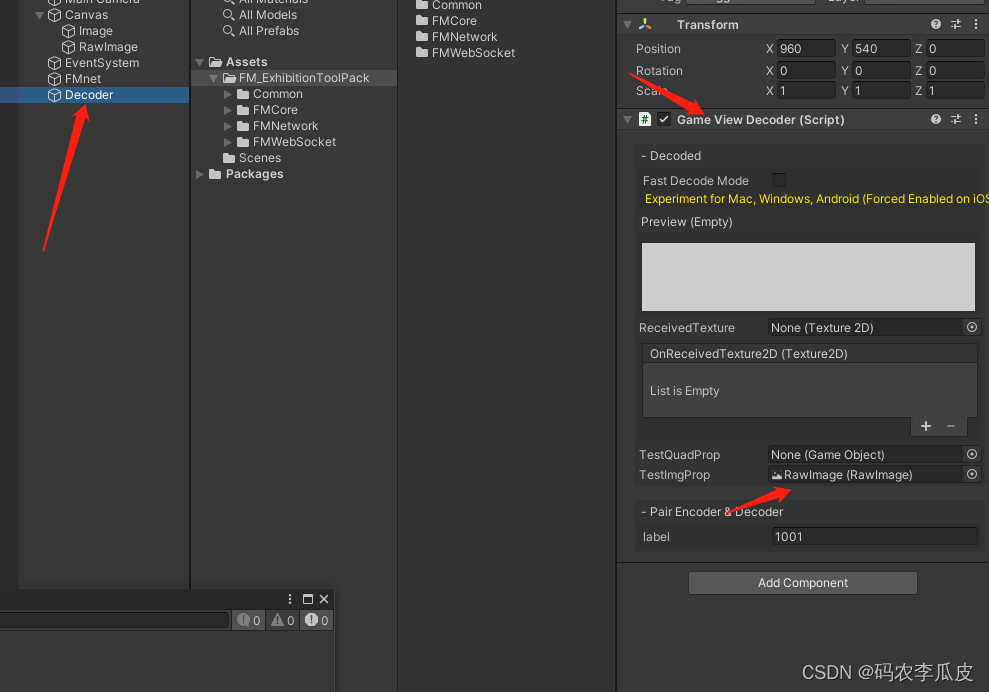Collapse Canvas in the Hierarchy
Image resolution: width=989 pixels, height=692 pixels.
pos(38,14)
